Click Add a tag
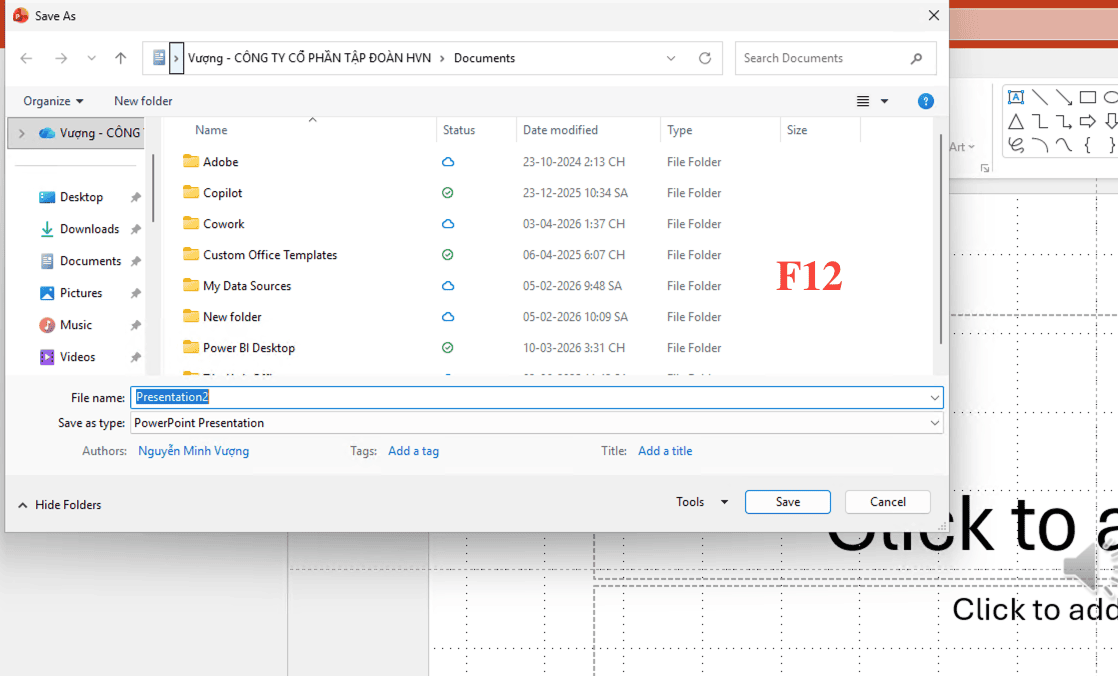 414,451
